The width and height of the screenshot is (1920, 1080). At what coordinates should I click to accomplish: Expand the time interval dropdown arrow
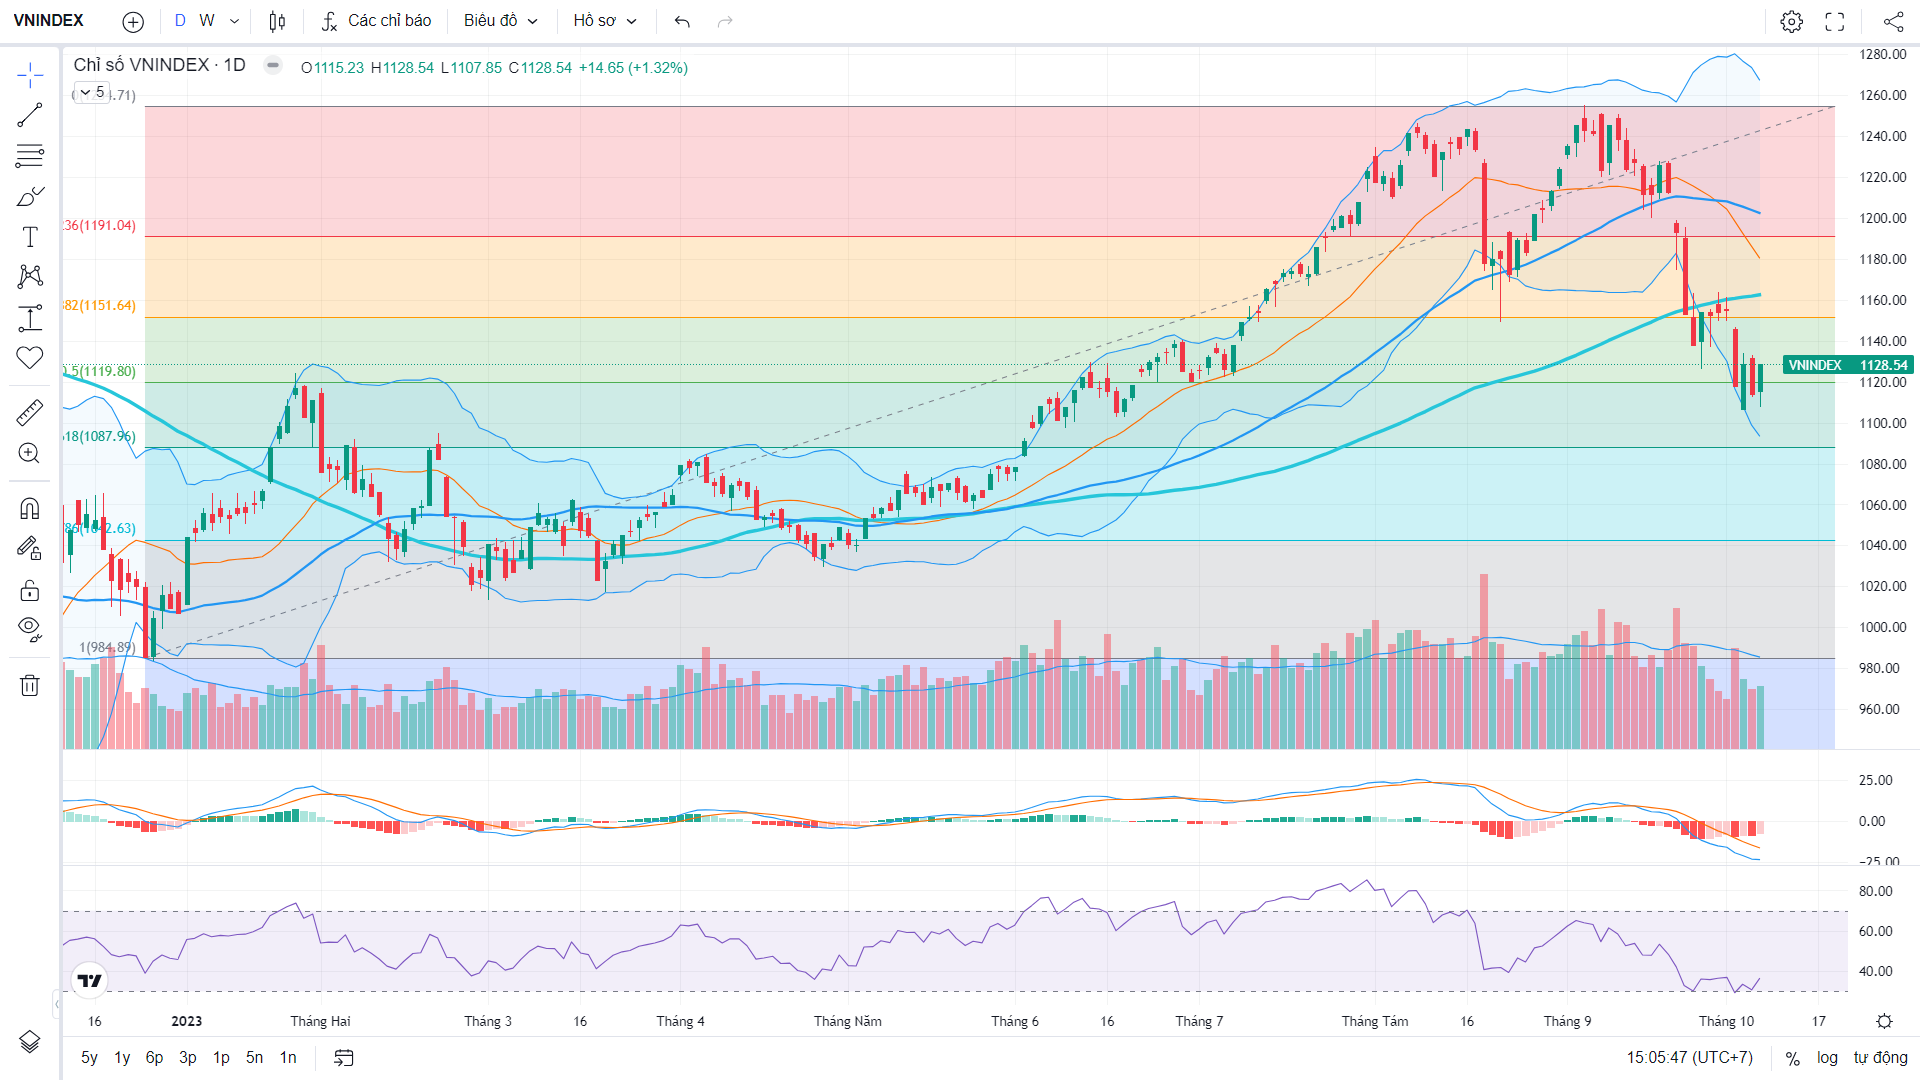tap(234, 21)
